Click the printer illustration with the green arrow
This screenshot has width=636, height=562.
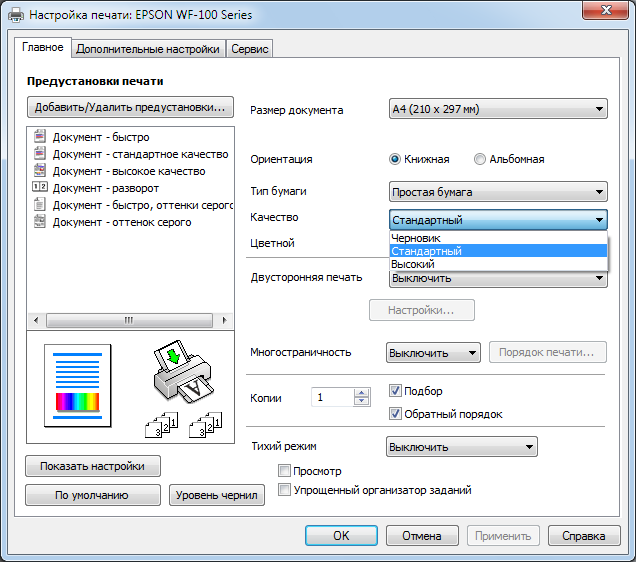(x=183, y=372)
